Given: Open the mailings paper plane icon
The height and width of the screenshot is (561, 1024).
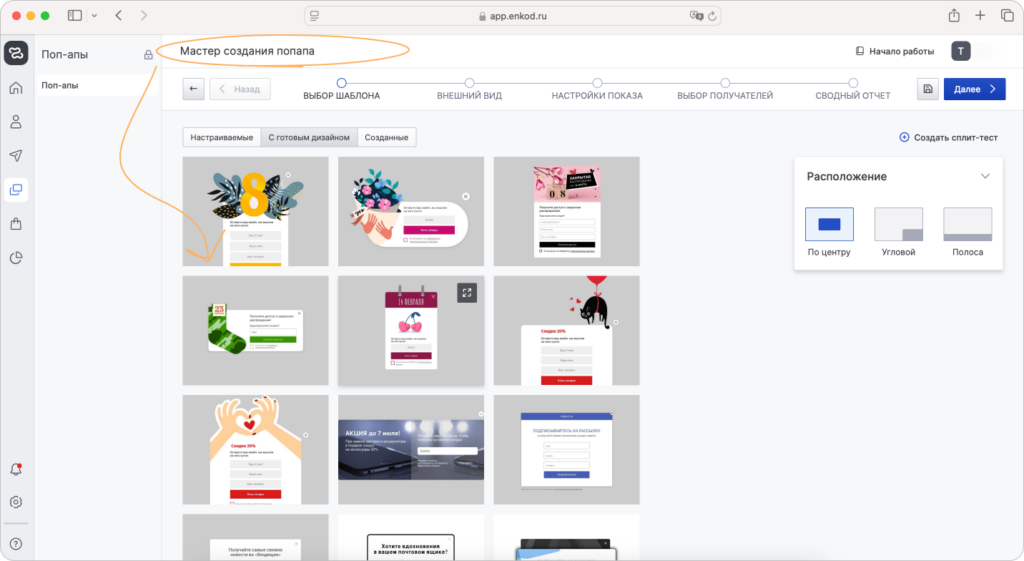Looking at the screenshot, I should point(16,155).
